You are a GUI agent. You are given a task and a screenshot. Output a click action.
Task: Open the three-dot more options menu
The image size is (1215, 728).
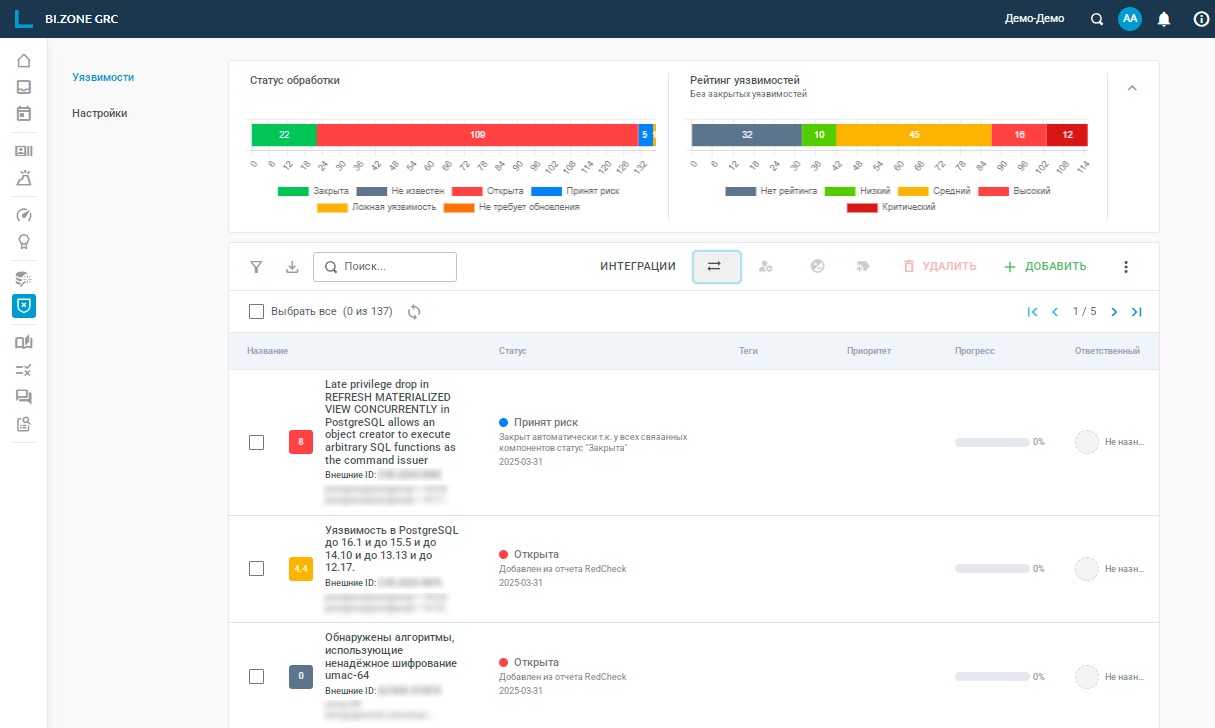pyautogui.click(x=1126, y=267)
